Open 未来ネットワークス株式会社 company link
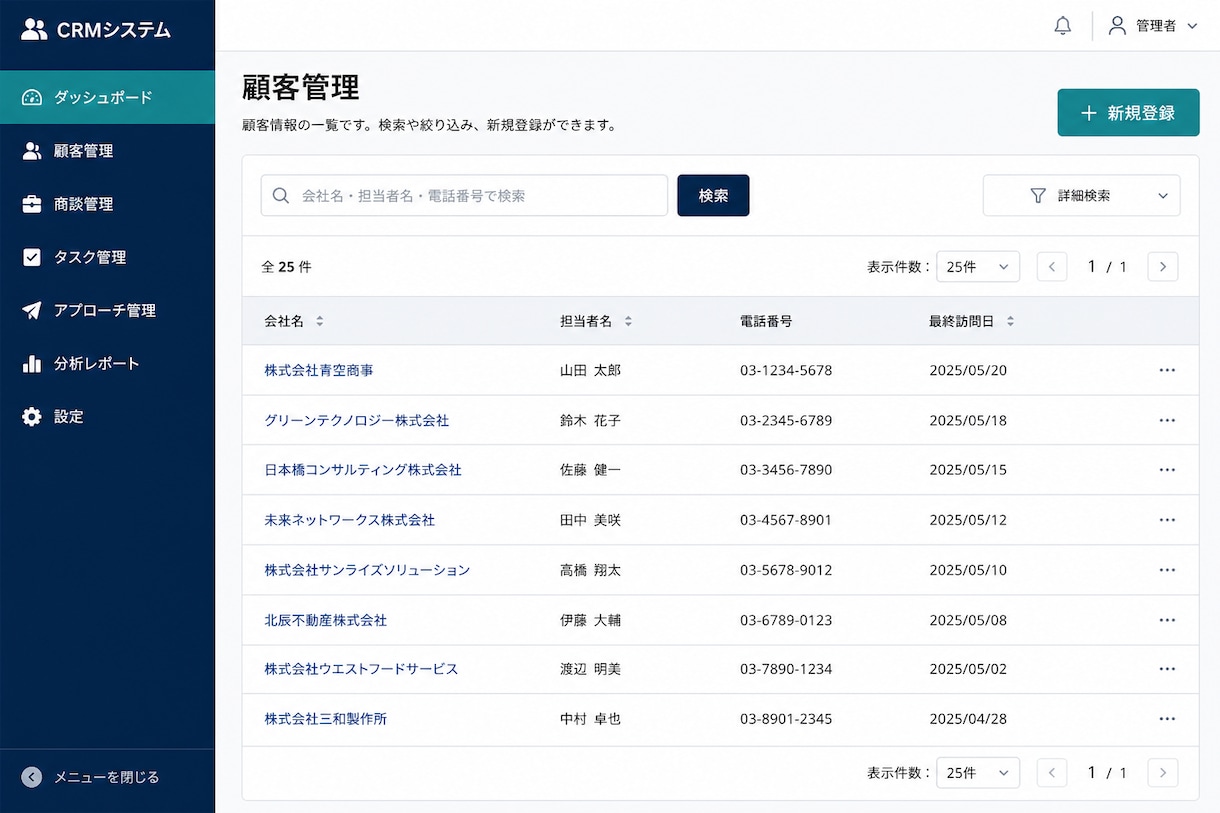 (x=350, y=520)
